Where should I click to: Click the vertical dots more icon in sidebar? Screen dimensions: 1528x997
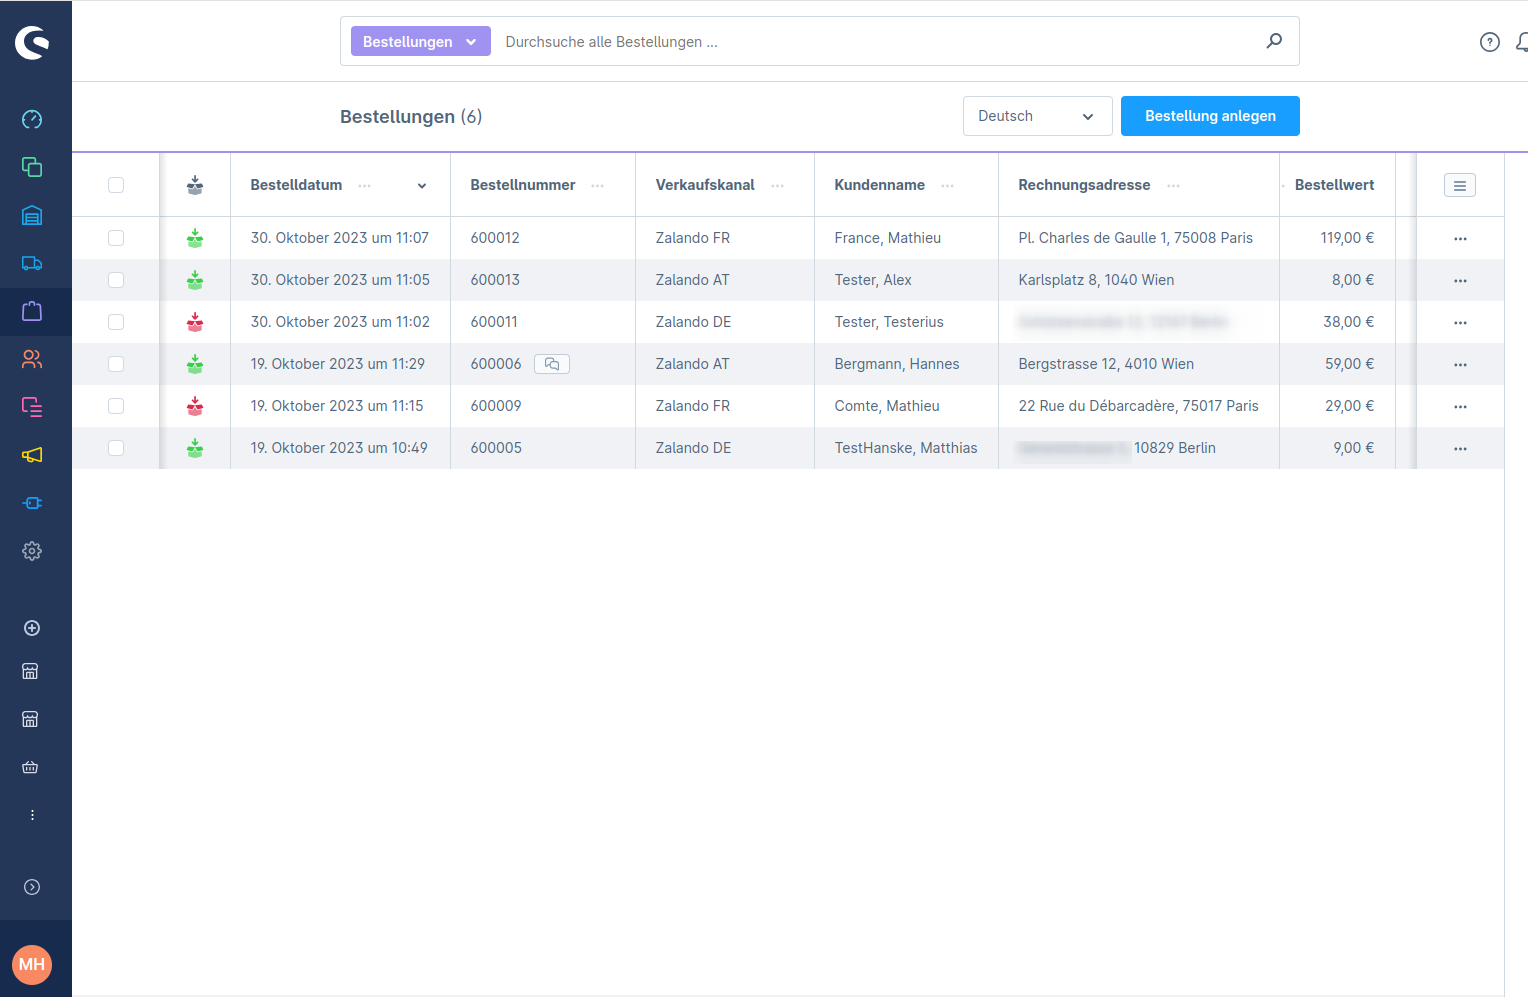[32, 815]
